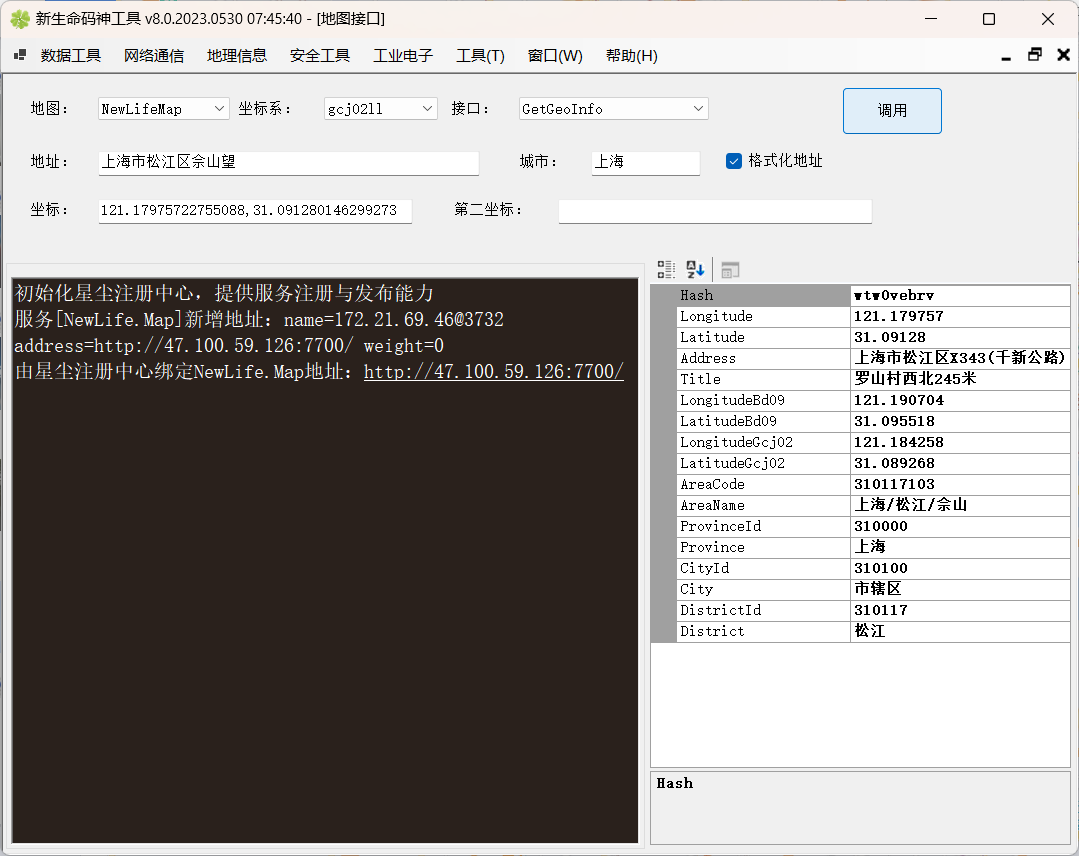Click the app clover icon in title bar

tap(20, 19)
